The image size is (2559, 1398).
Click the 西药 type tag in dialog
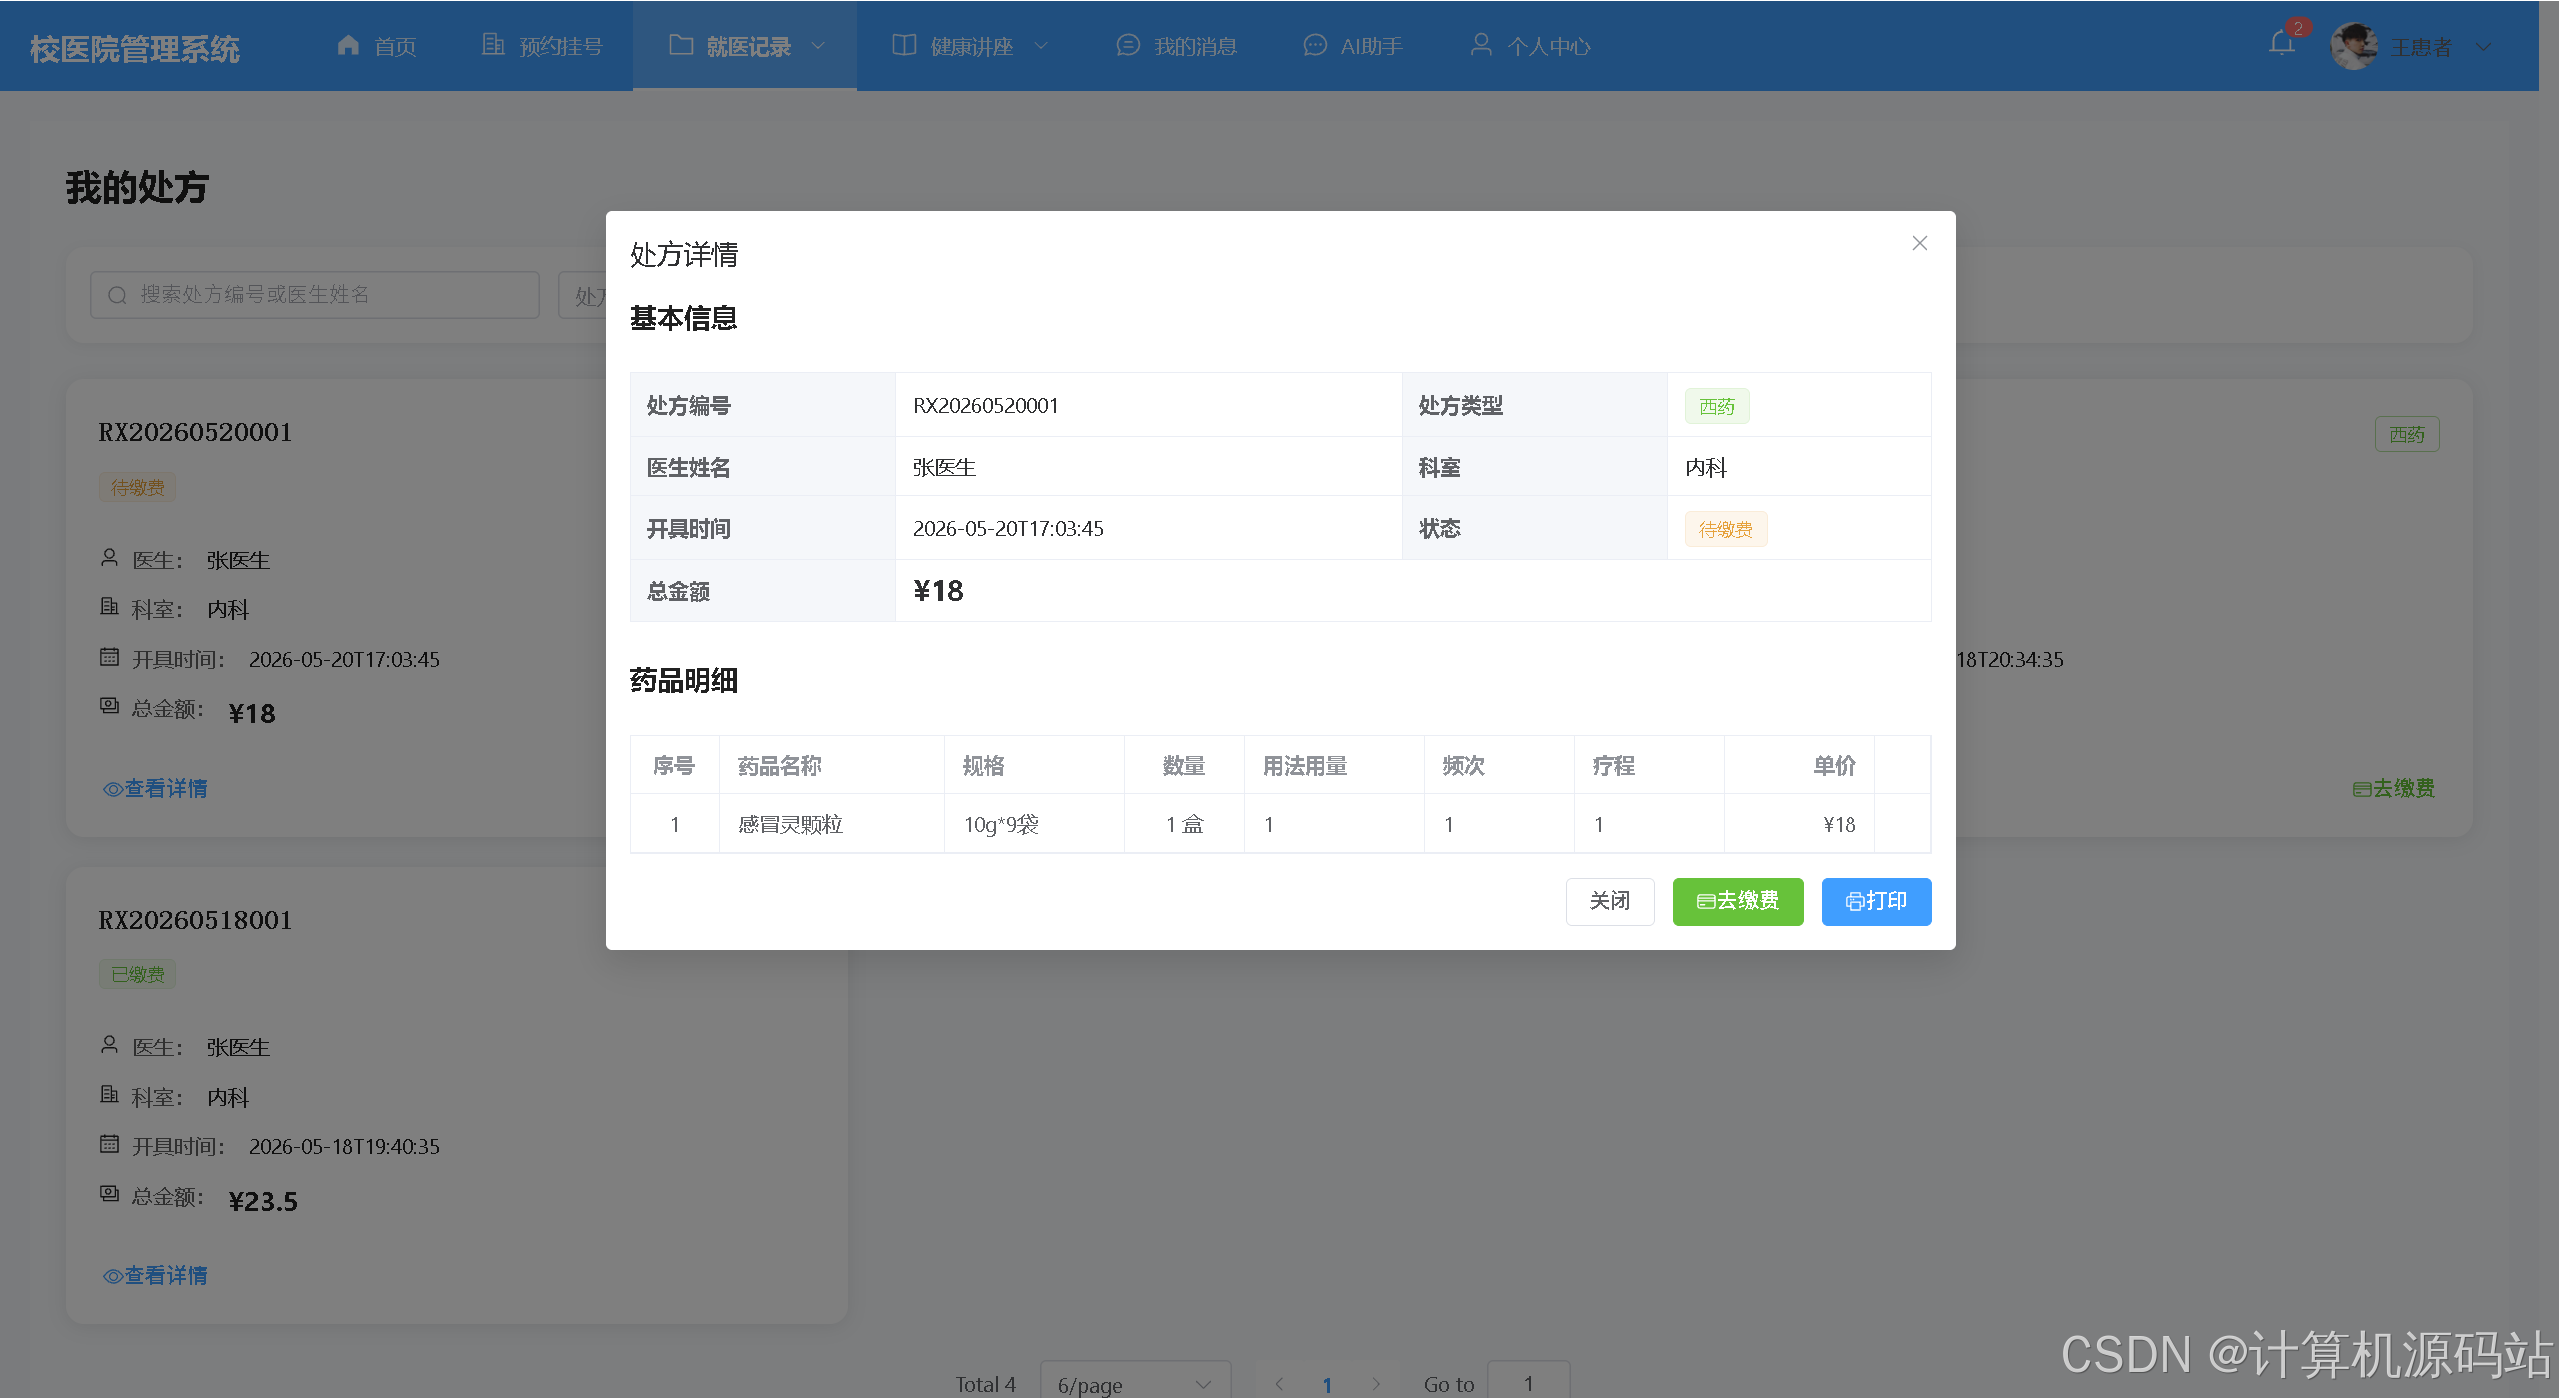tap(1717, 406)
